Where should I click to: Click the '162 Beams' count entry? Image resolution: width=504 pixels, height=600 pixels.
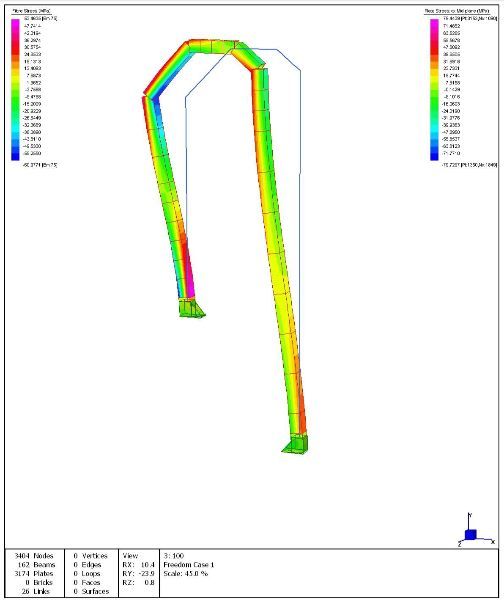36,564
